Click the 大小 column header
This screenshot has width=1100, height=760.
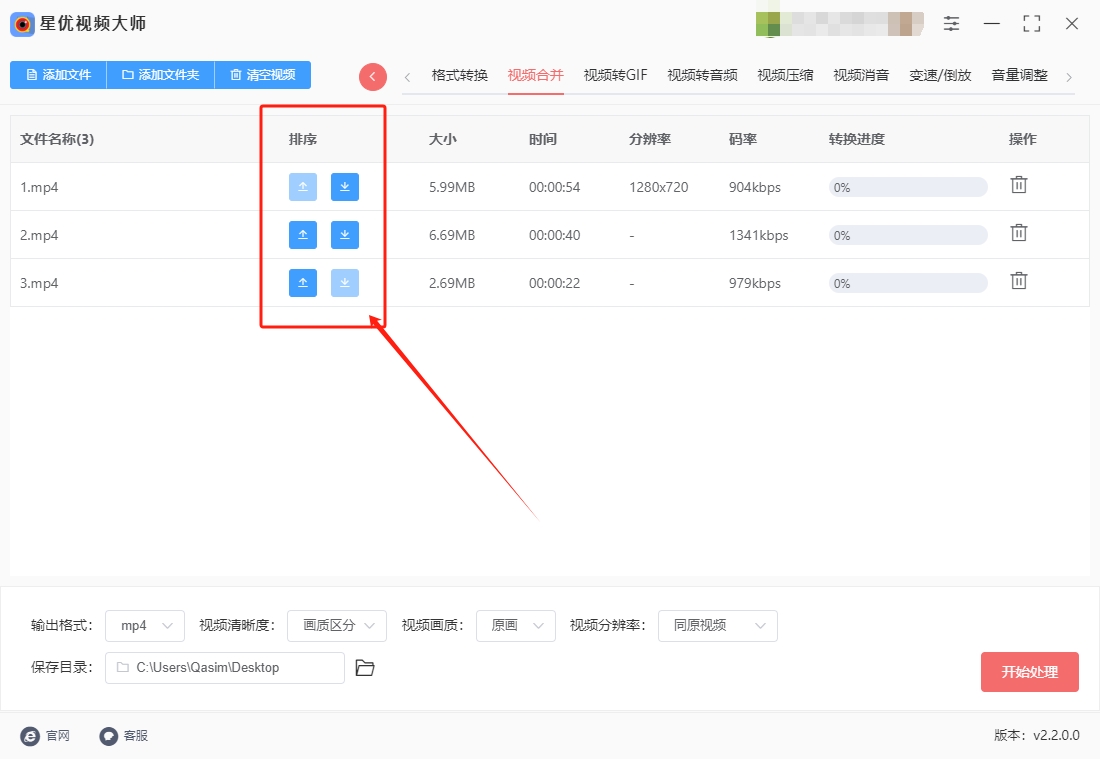tap(443, 139)
